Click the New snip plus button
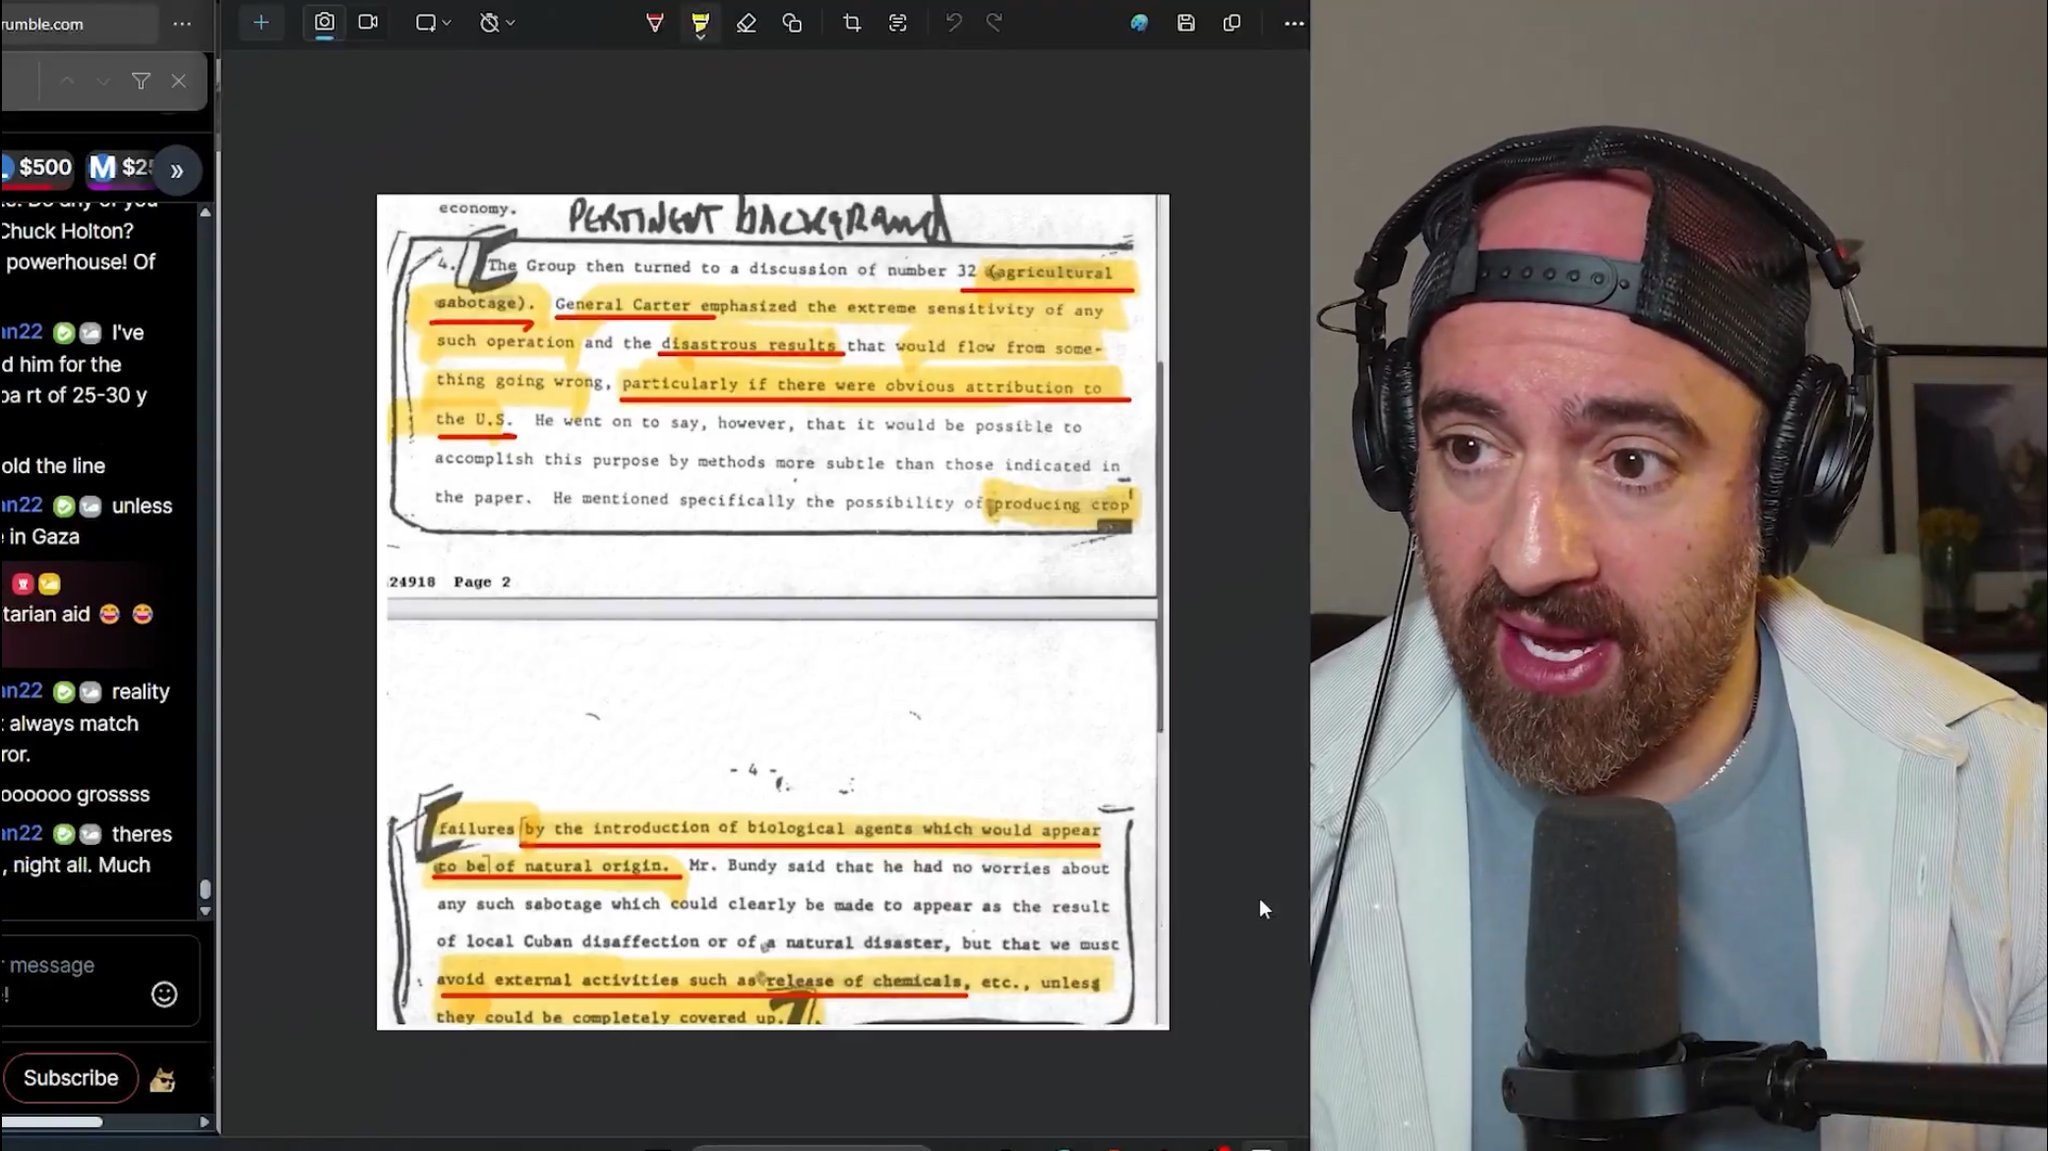2048x1151 pixels. tap(261, 22)
